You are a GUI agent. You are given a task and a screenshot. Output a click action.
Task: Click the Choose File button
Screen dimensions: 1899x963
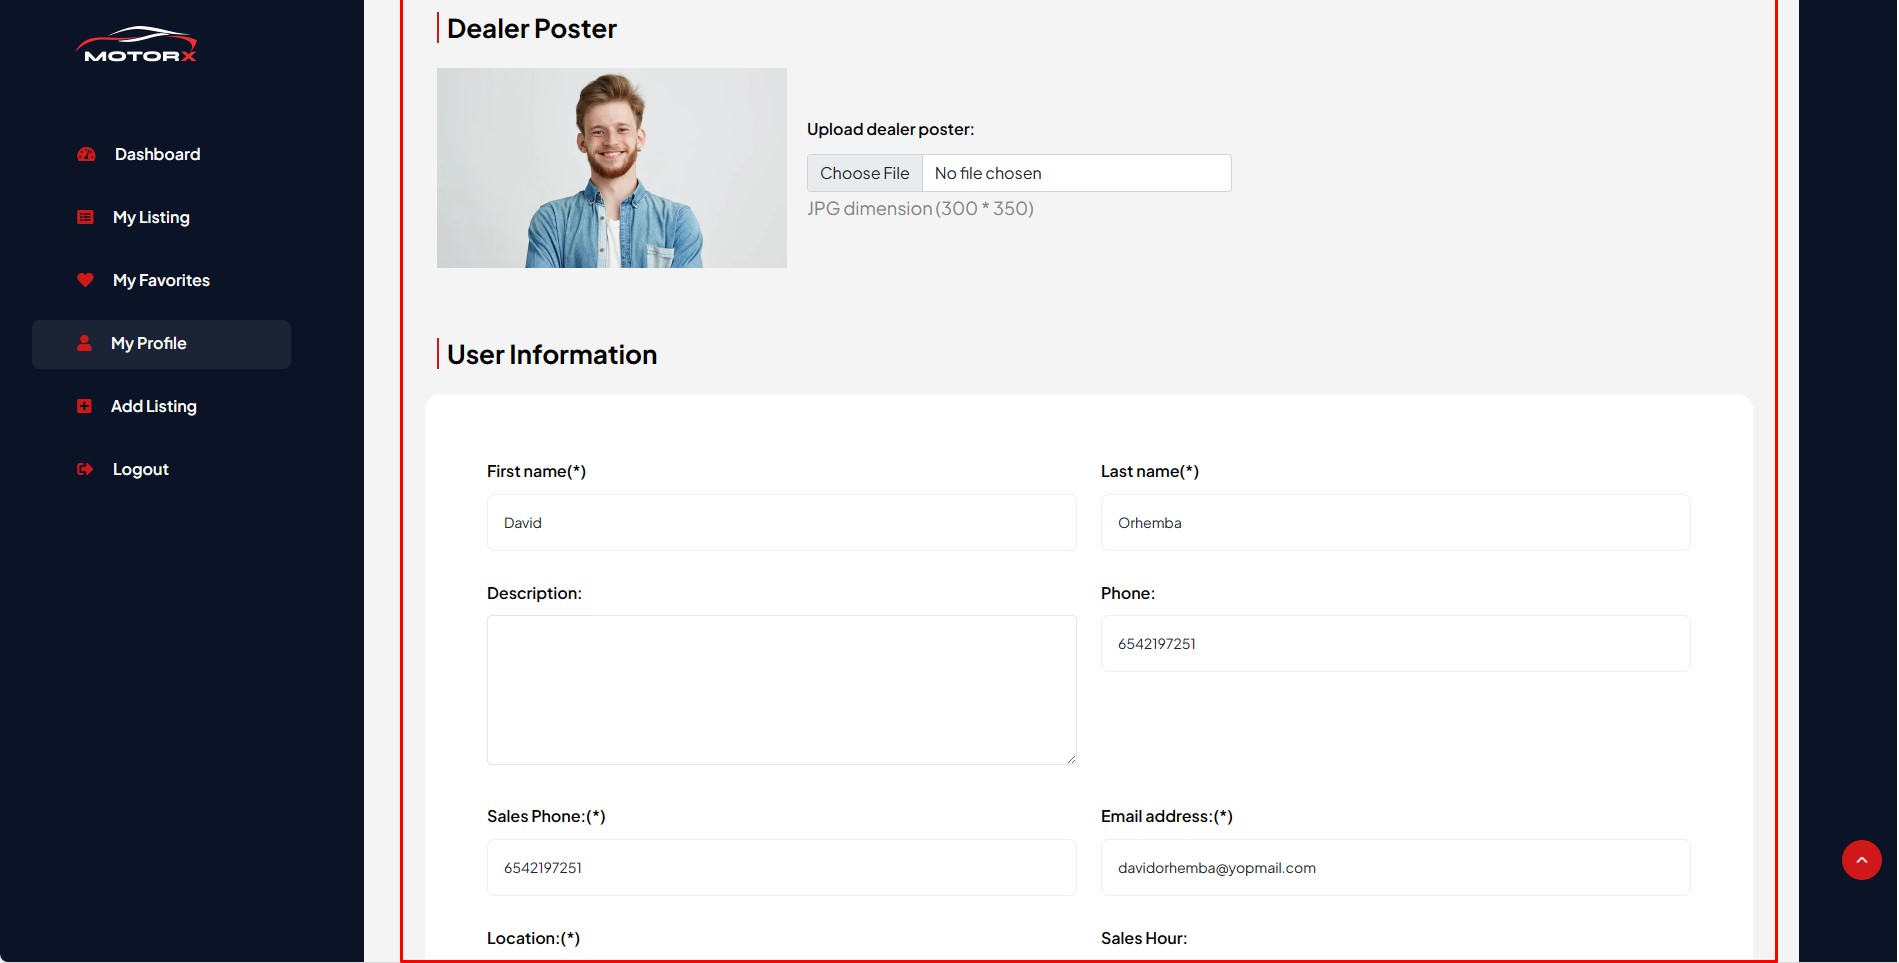[865, 173]
